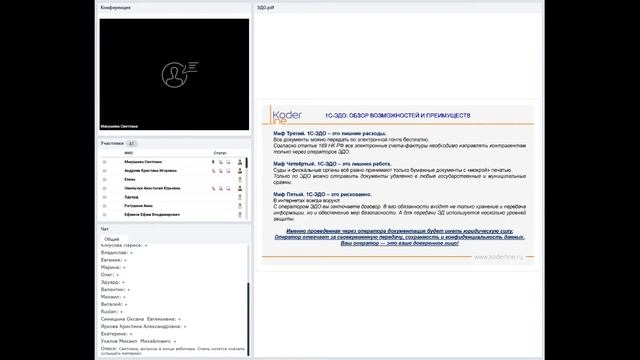
Task: Click the left marker icon beside Кристина Игоревна
Action: pyautogui.click(x=104, y=171)
